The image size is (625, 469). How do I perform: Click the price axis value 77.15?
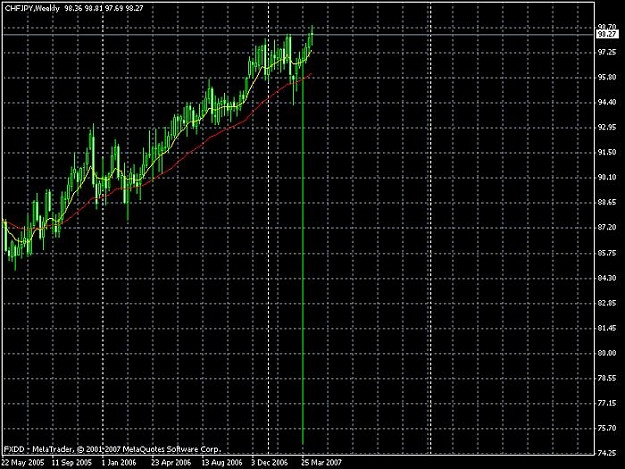(607, 404)
